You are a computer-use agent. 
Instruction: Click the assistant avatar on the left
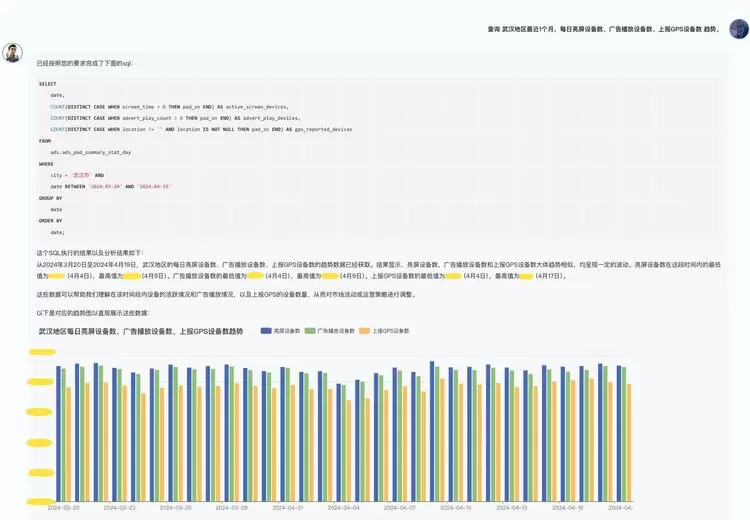tap(12, 52)
